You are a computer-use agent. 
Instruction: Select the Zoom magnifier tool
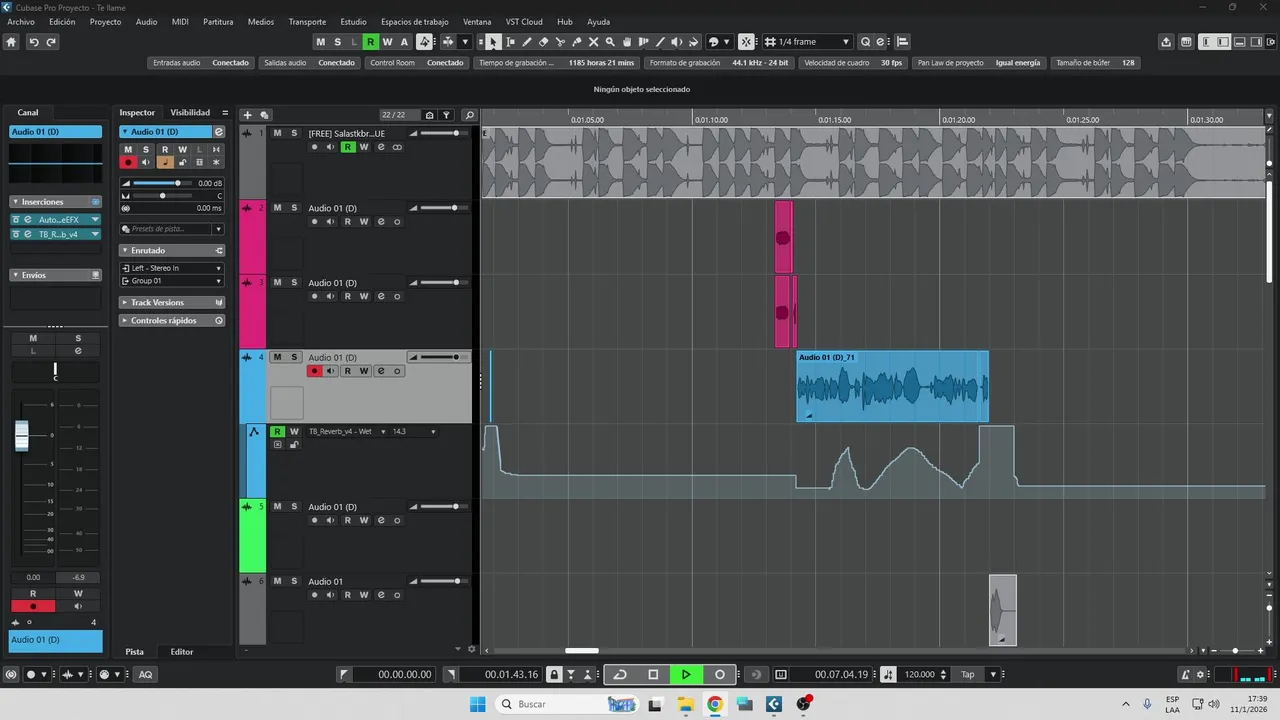[x=610, y=42]
